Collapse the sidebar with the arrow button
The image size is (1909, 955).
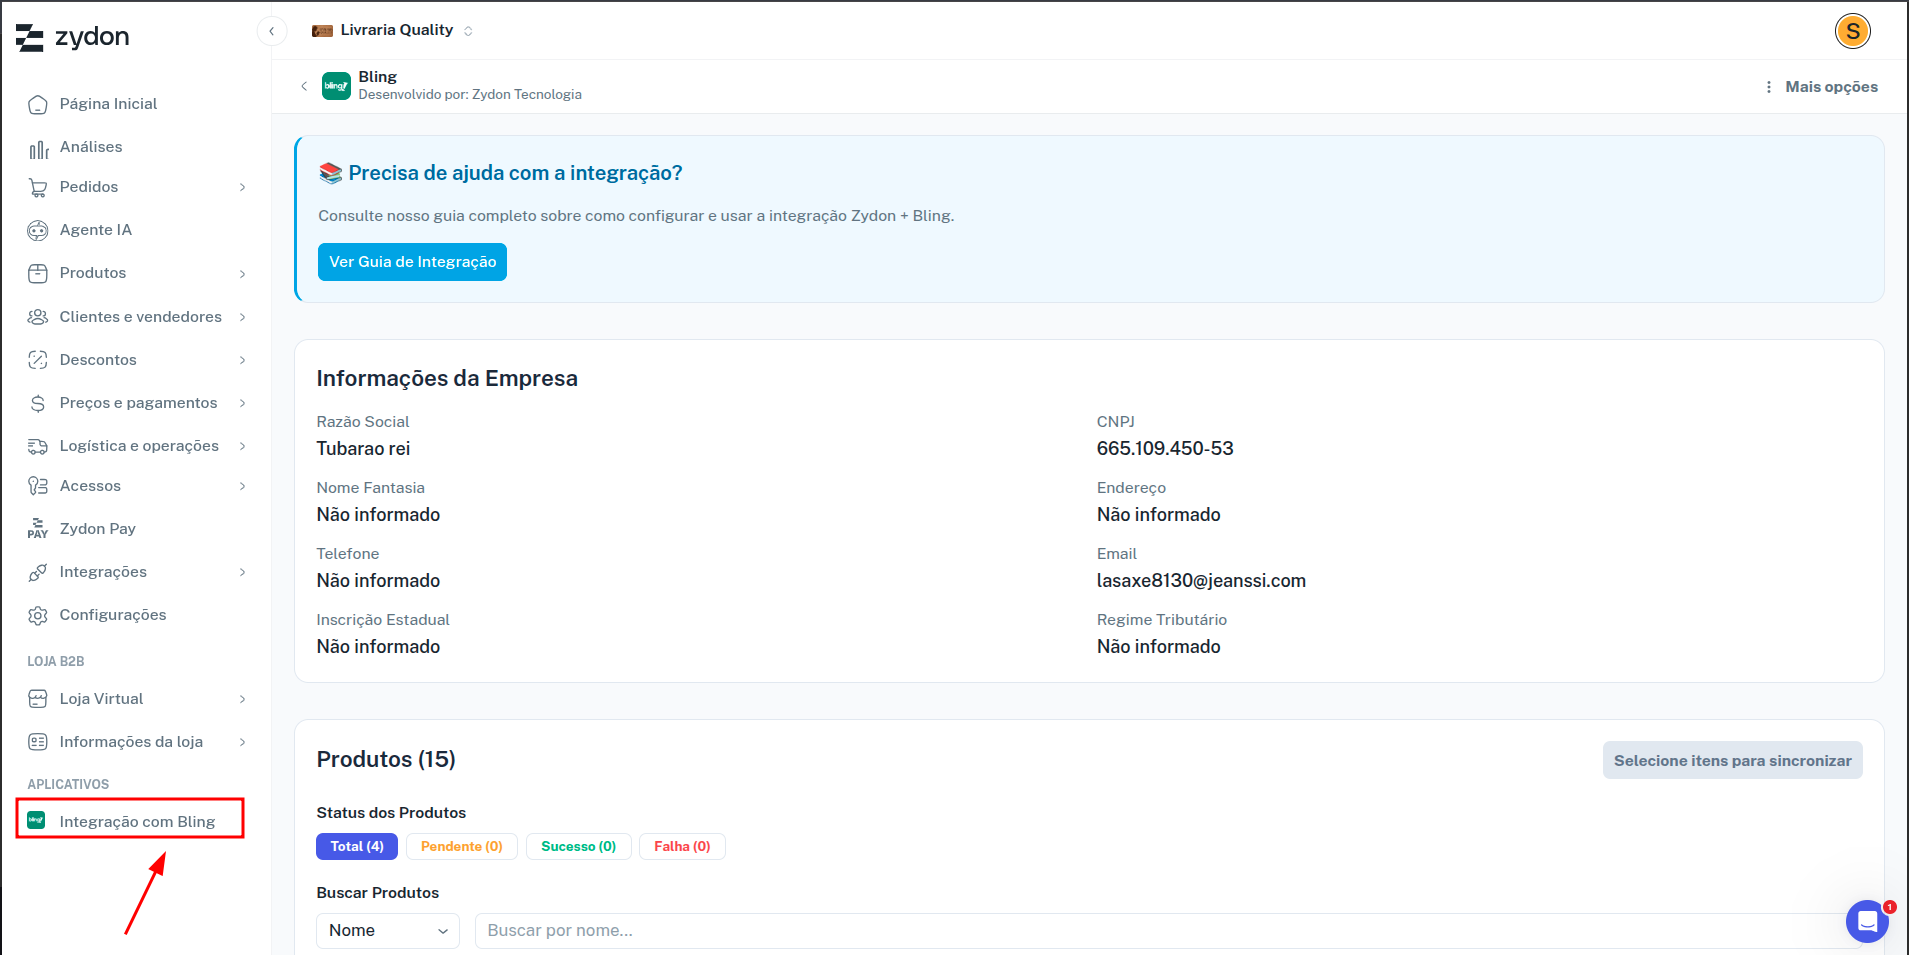click(x=272, y=31)
